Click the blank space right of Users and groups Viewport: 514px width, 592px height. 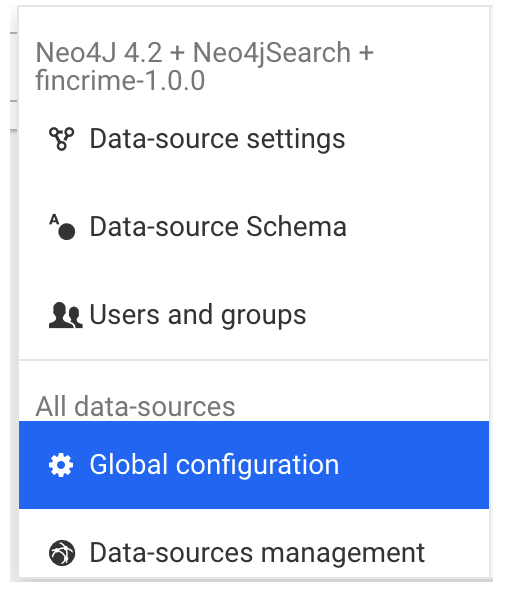pos(397,315)
